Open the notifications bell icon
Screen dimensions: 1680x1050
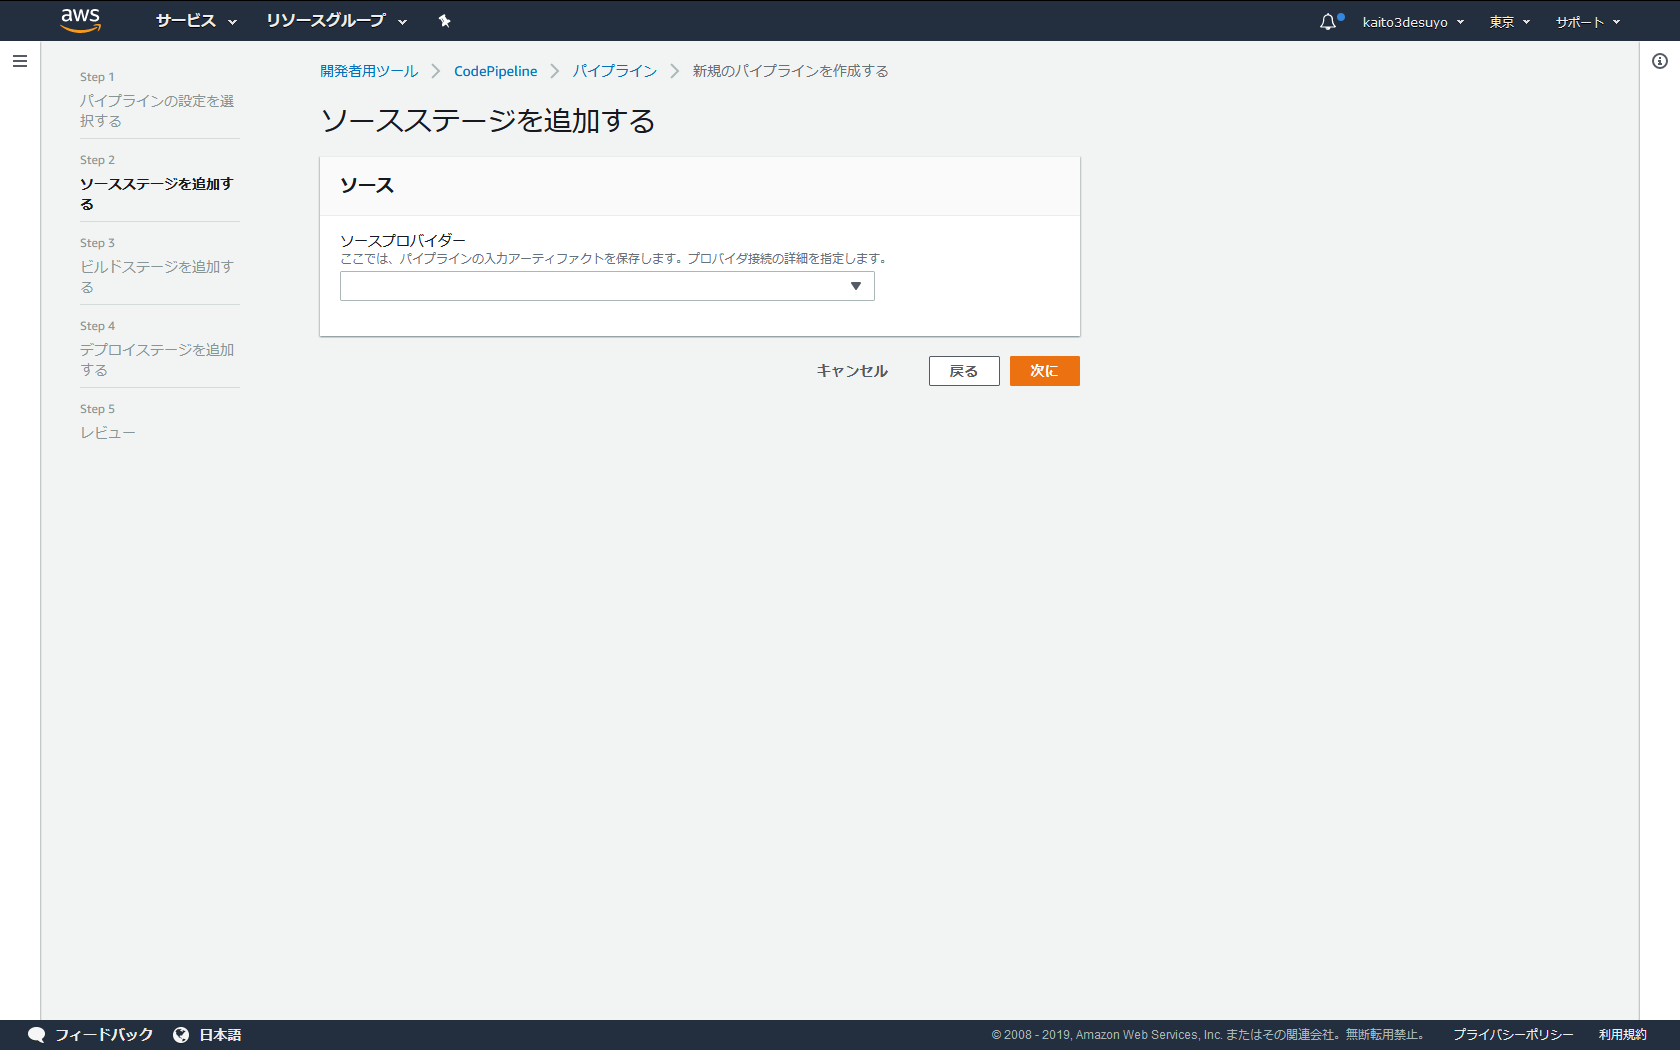[x=1328, y=21]
